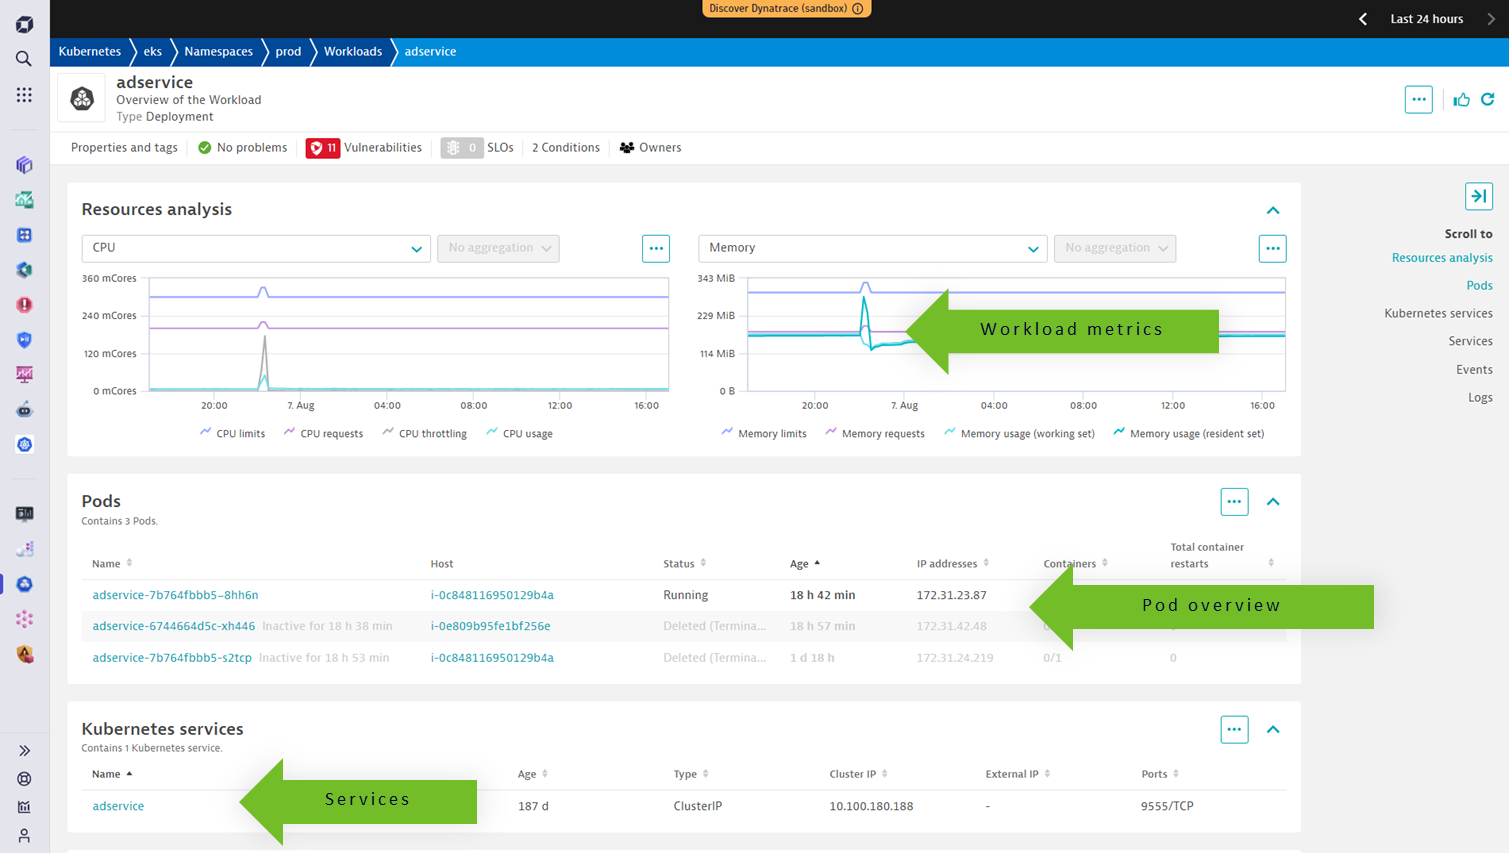1509x853 pixels.
Task: Jump to Logs in Scroll to
Action: click(x=1480, y=398)
